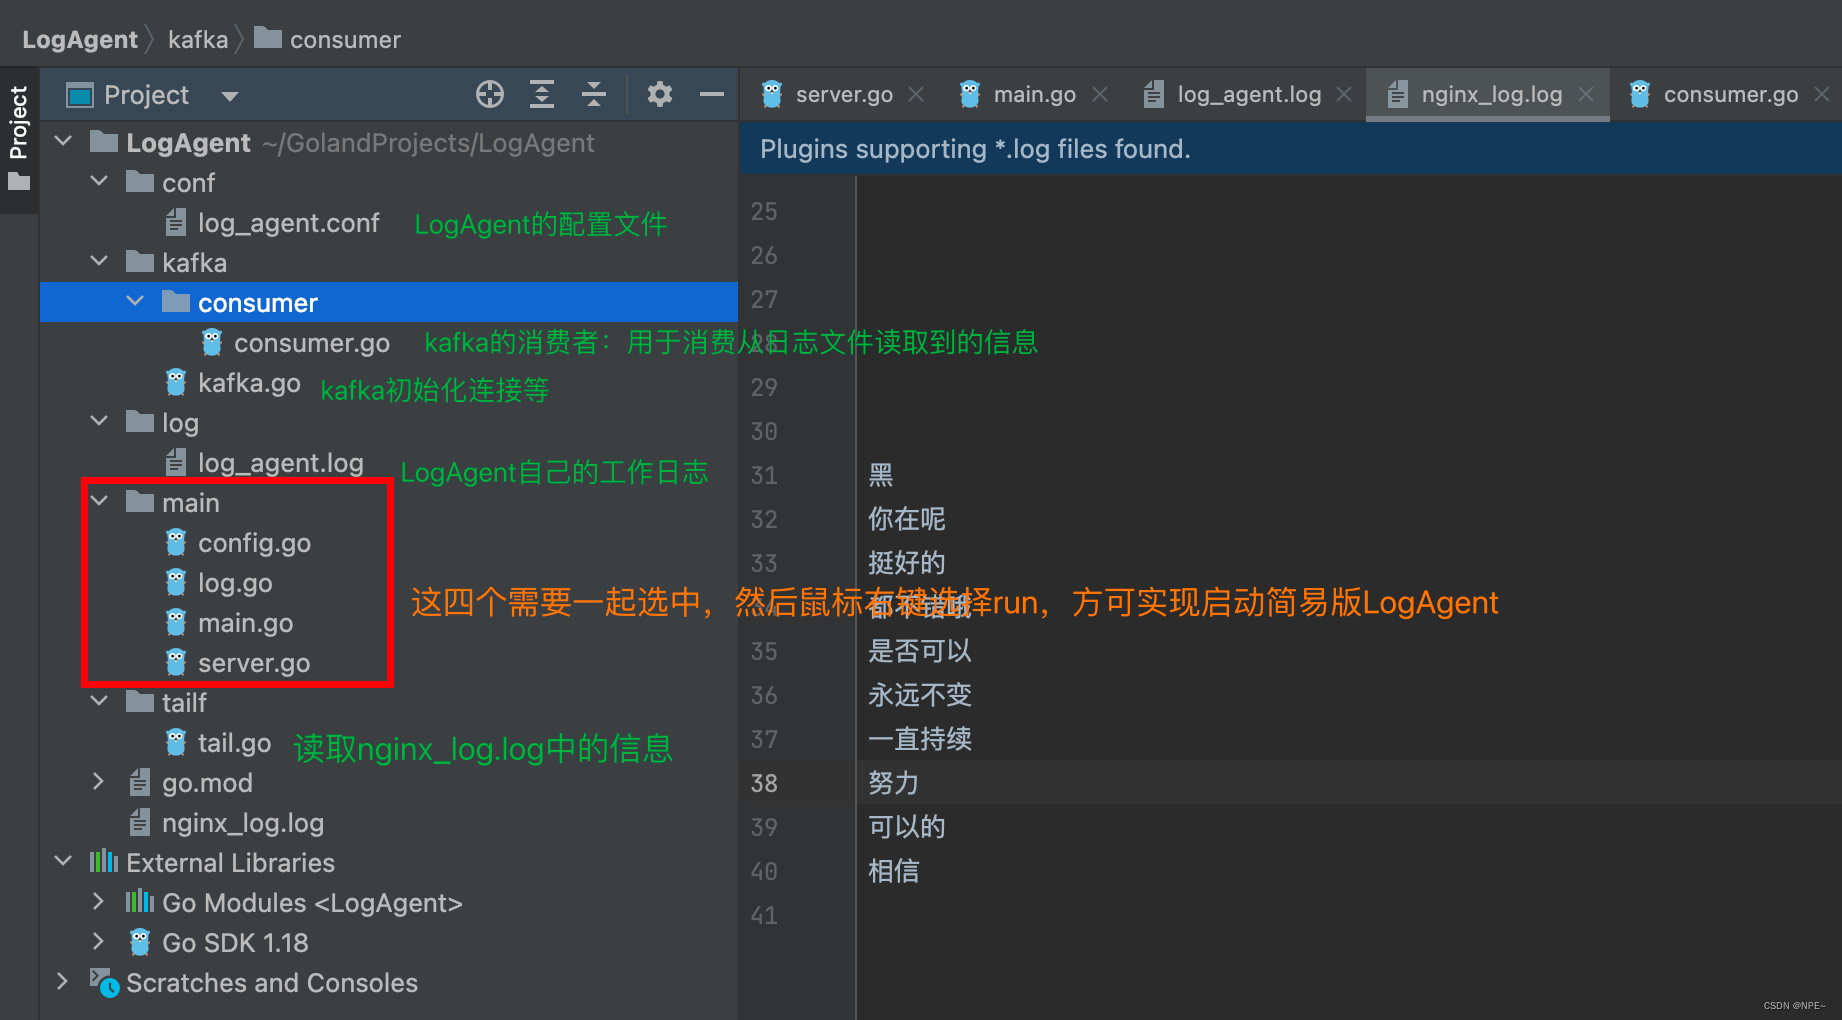Click the Expand All icon in Project toolbar

(542, 94)
